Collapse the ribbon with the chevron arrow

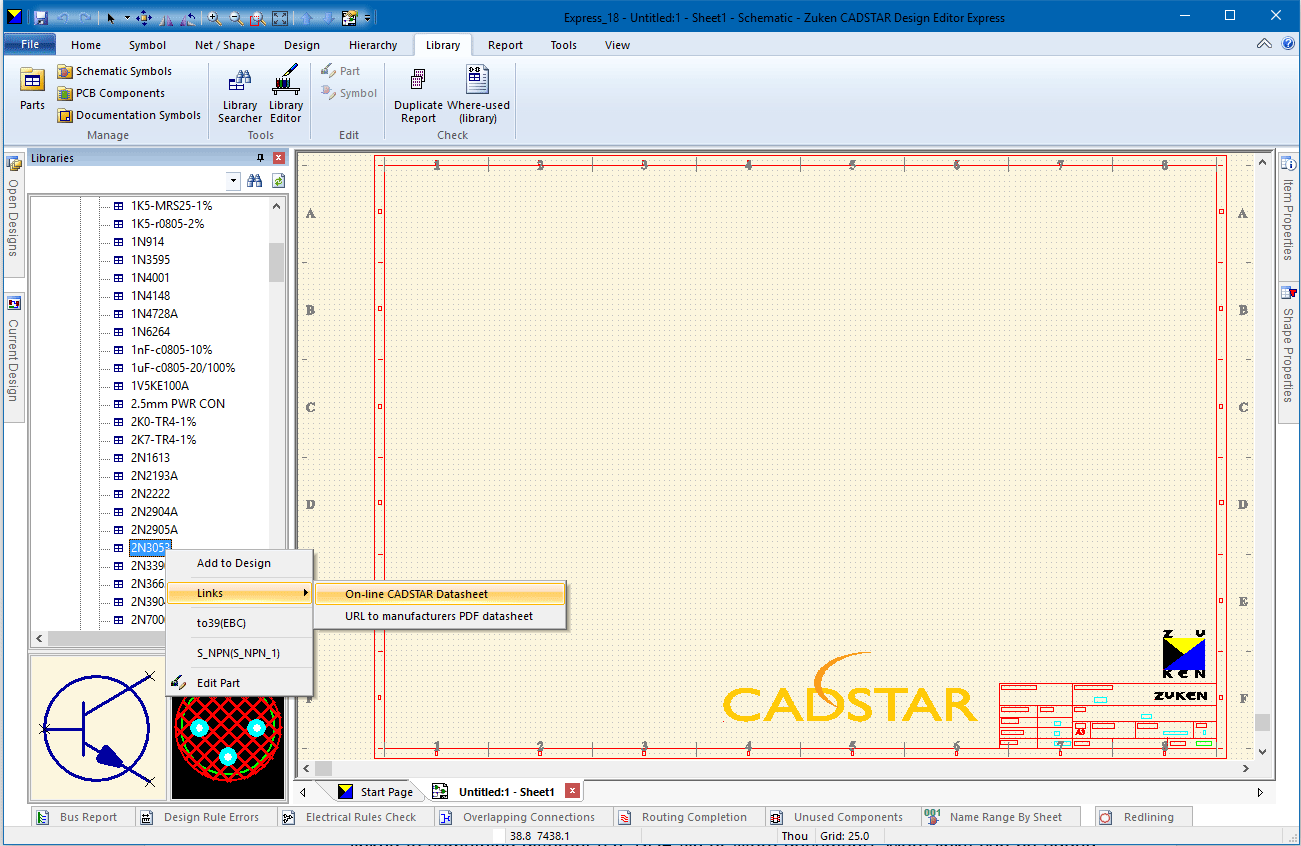tap(1265, 44)
